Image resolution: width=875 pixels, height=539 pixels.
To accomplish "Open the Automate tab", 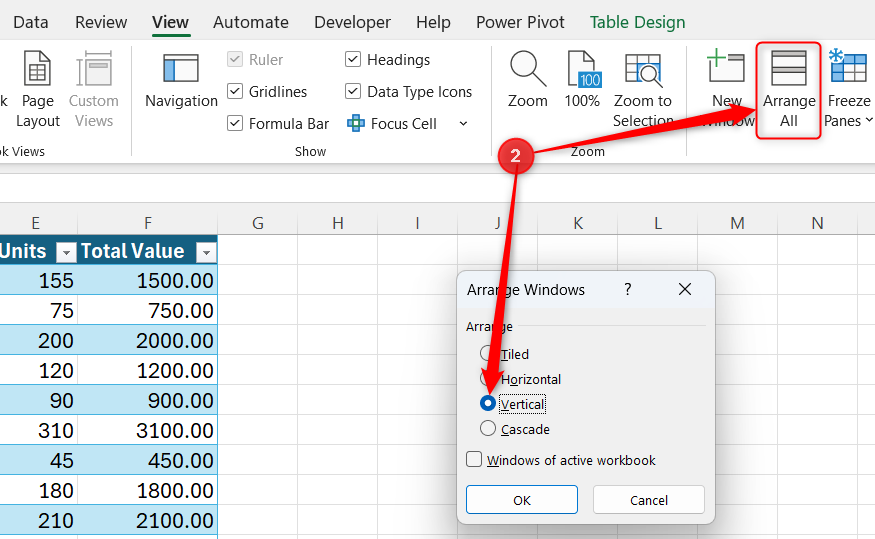I will 251,22.
